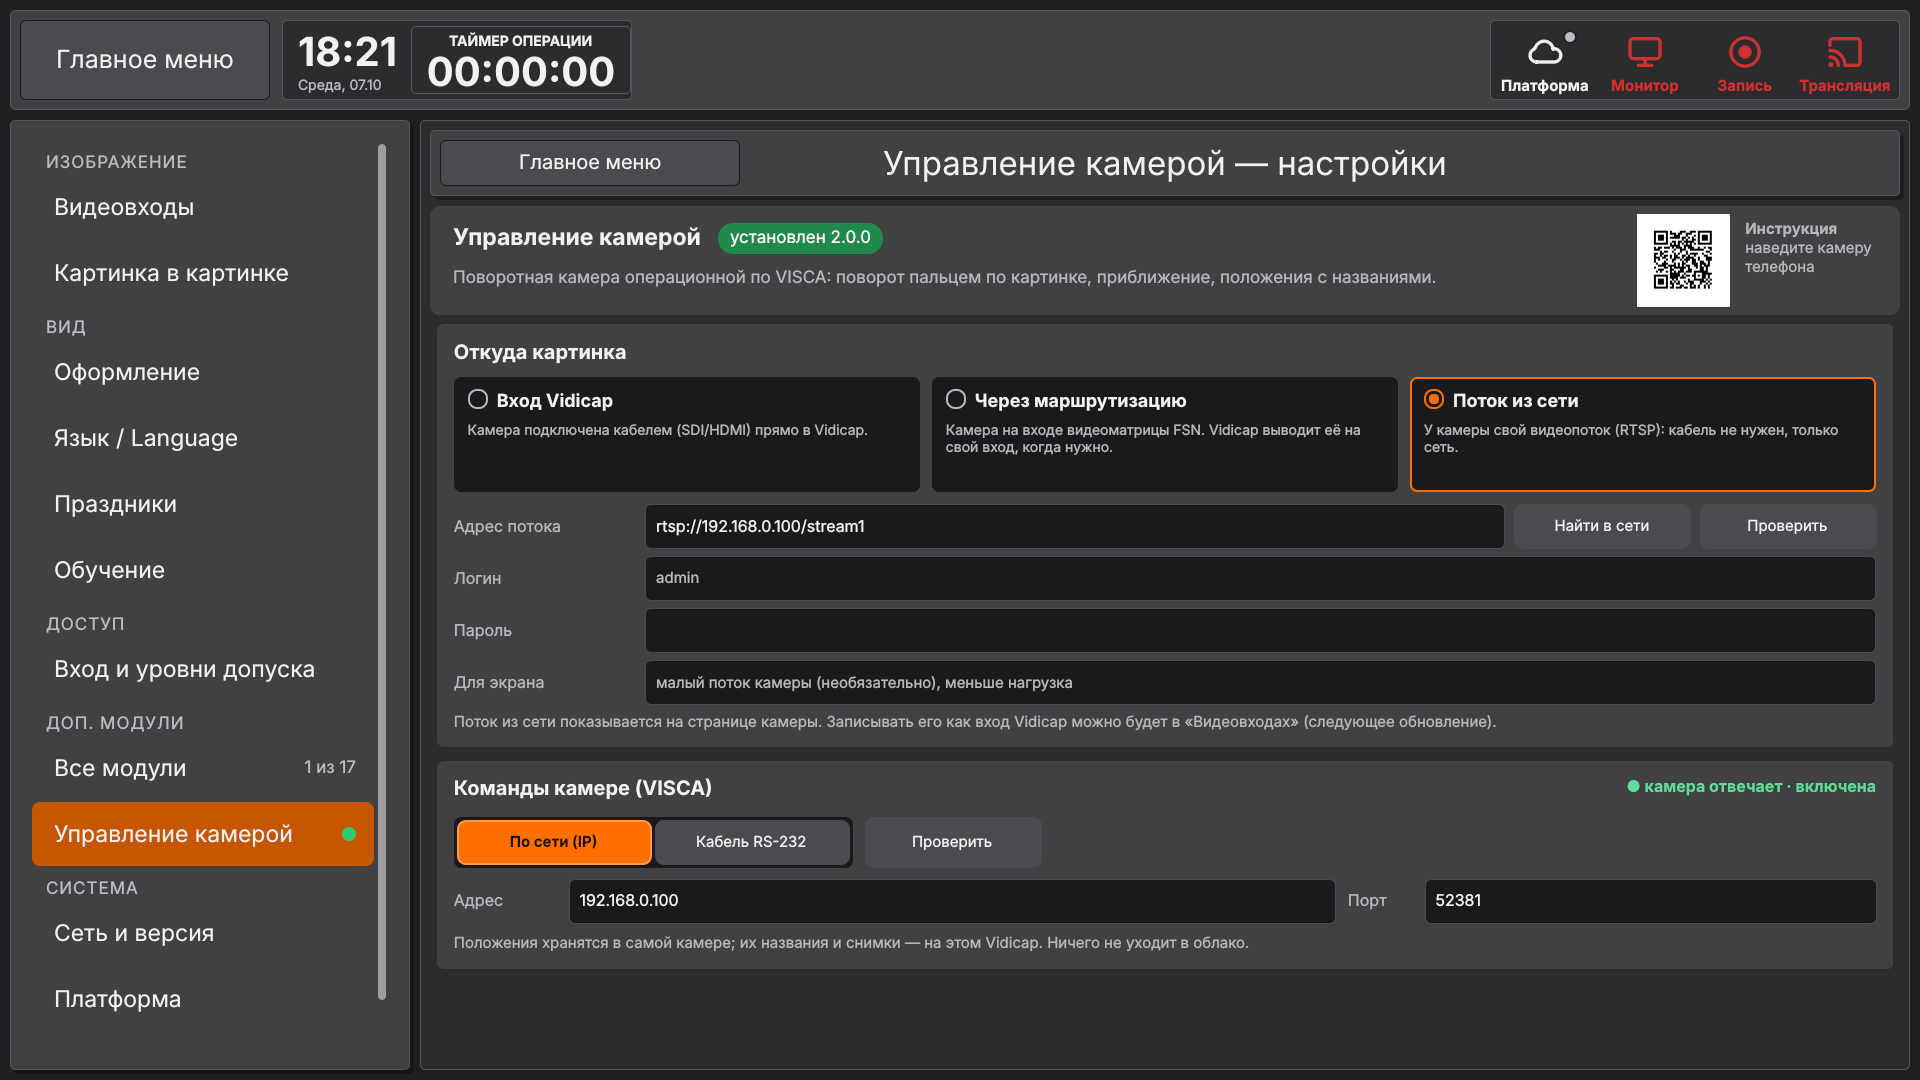The image size is (1920, 1080).
Task: Click the 18:21 clock display
Action: click(x=348, y=52)
